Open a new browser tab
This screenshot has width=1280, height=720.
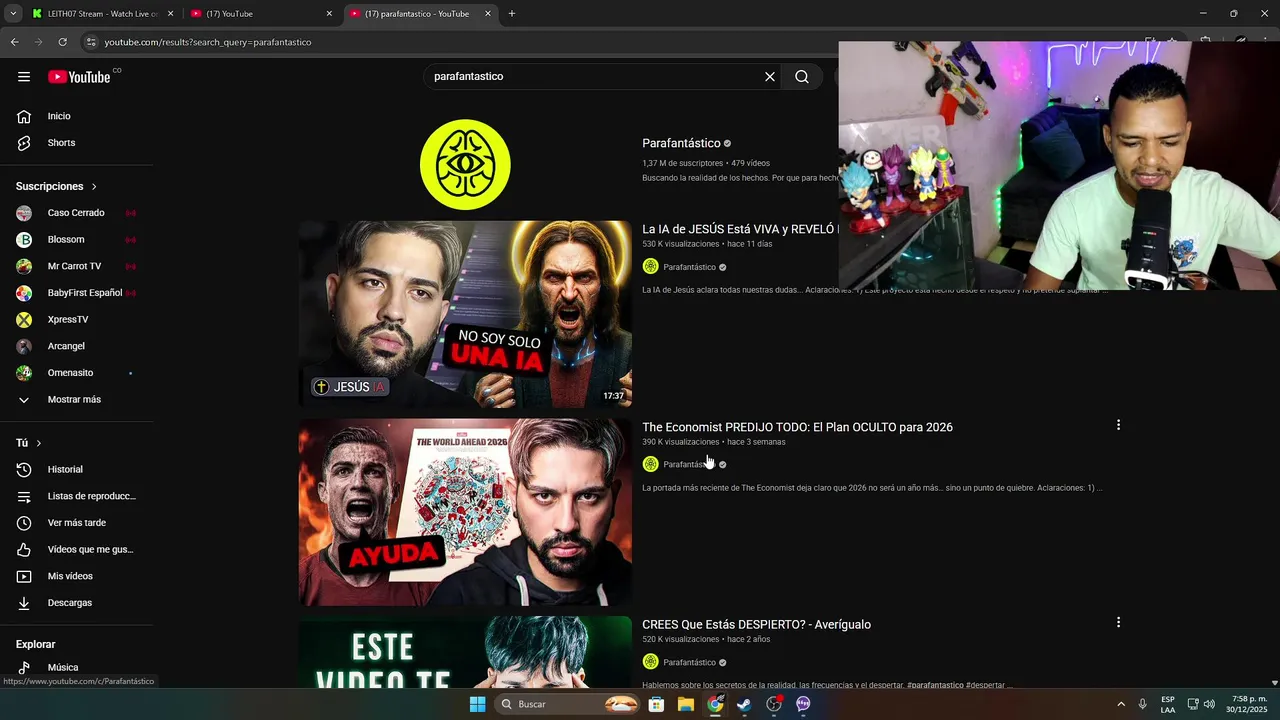click(x=512, y=14)
